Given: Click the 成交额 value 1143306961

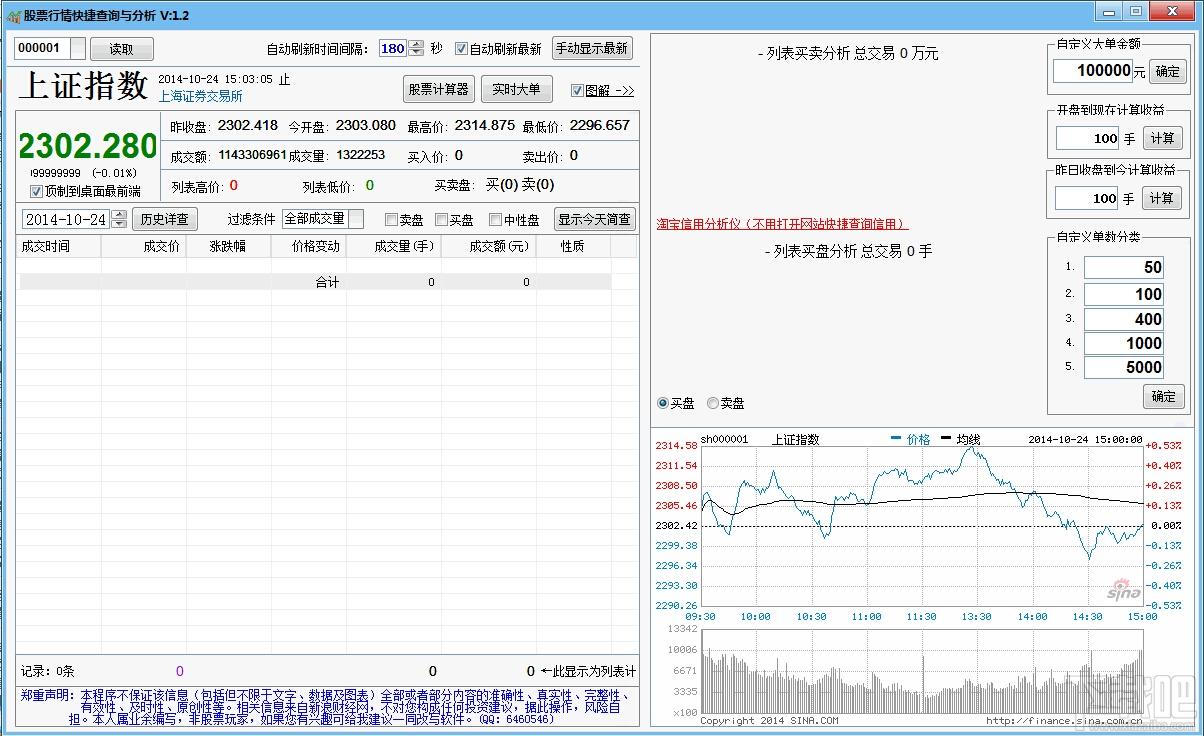Looking at the screenshot, I should click(252, 155).
